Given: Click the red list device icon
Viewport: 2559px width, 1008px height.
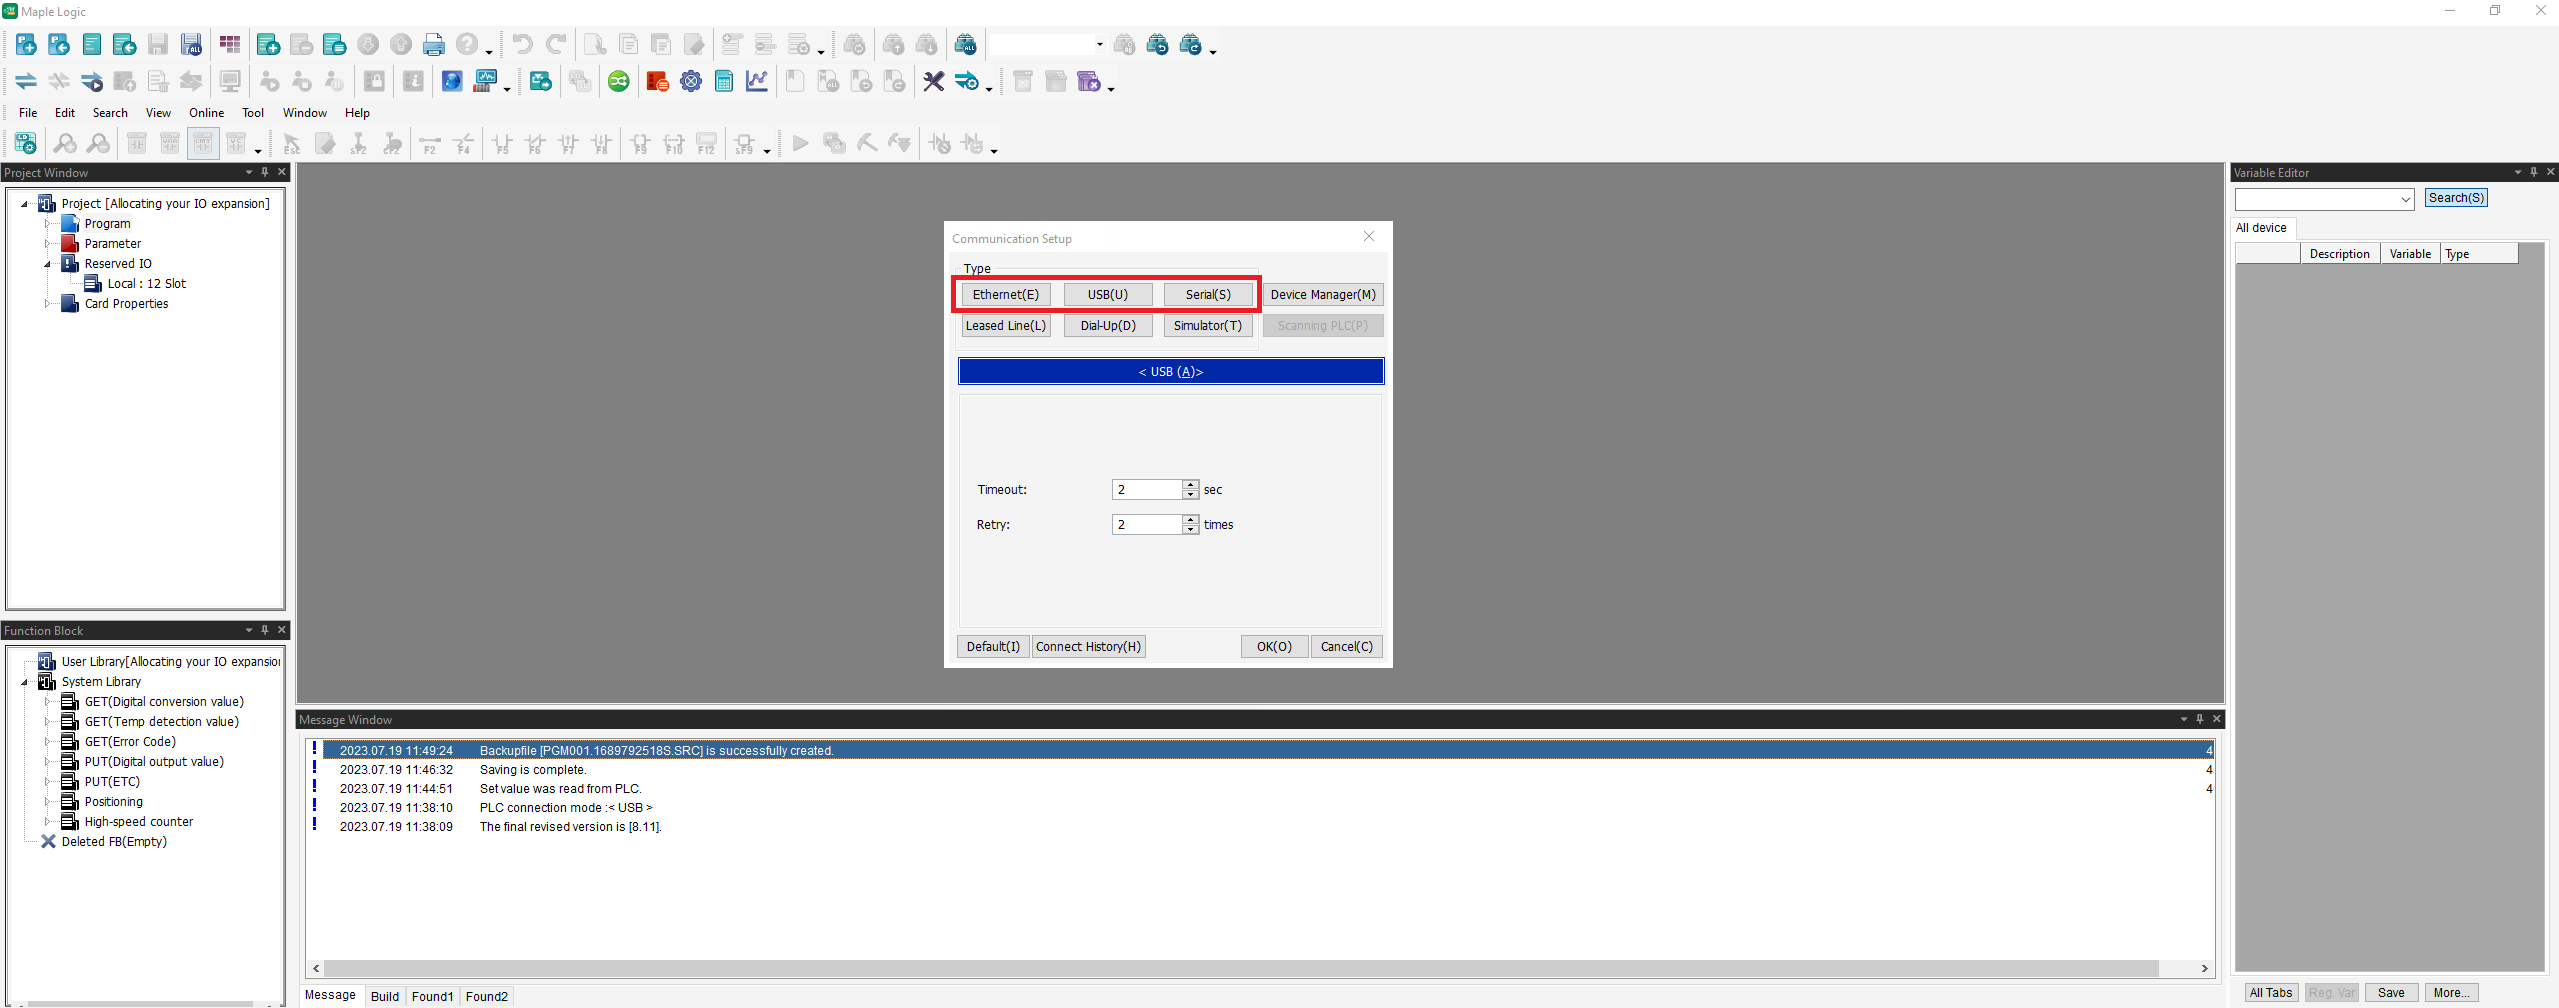Looking at the screenshot, I should pyautogui.click(x=657, y=82).
